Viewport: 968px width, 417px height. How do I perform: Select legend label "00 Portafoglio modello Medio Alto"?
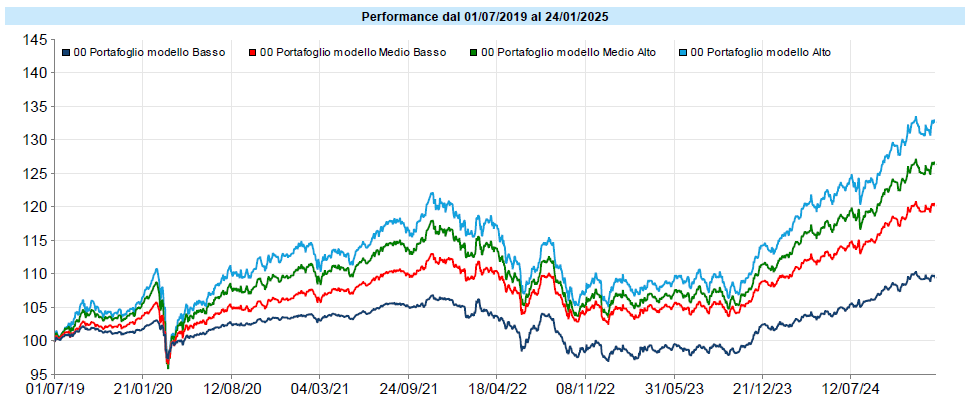coord(568,53)
